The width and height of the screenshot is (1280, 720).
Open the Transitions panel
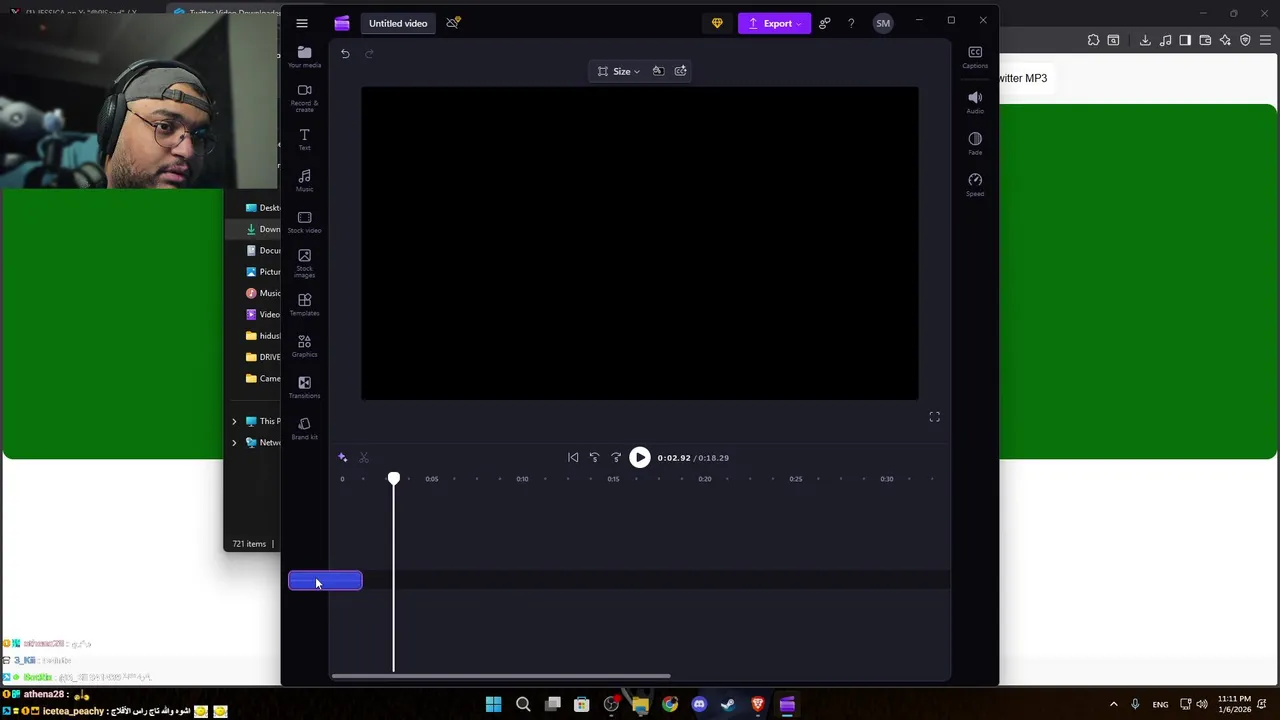click(x=305, y=387)
